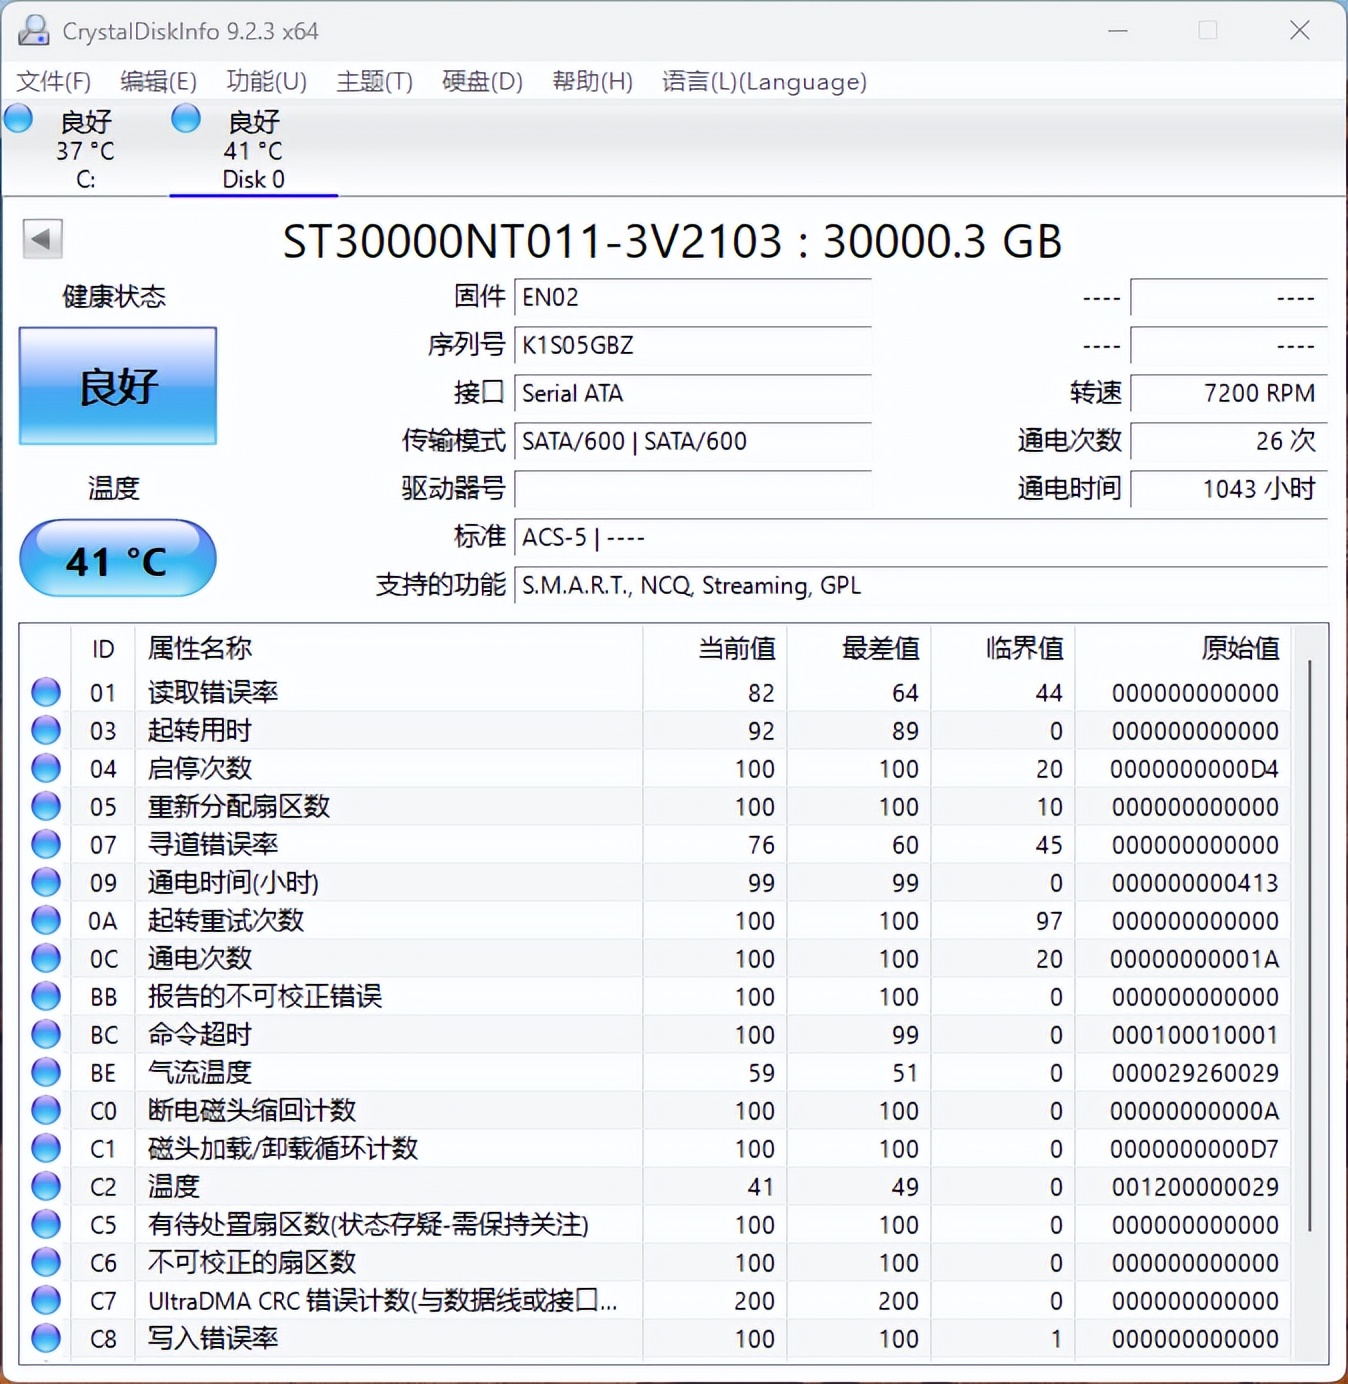
Task: Open the 编辑(E) menu
Action: pyautogui.click(x=158, y=81)
